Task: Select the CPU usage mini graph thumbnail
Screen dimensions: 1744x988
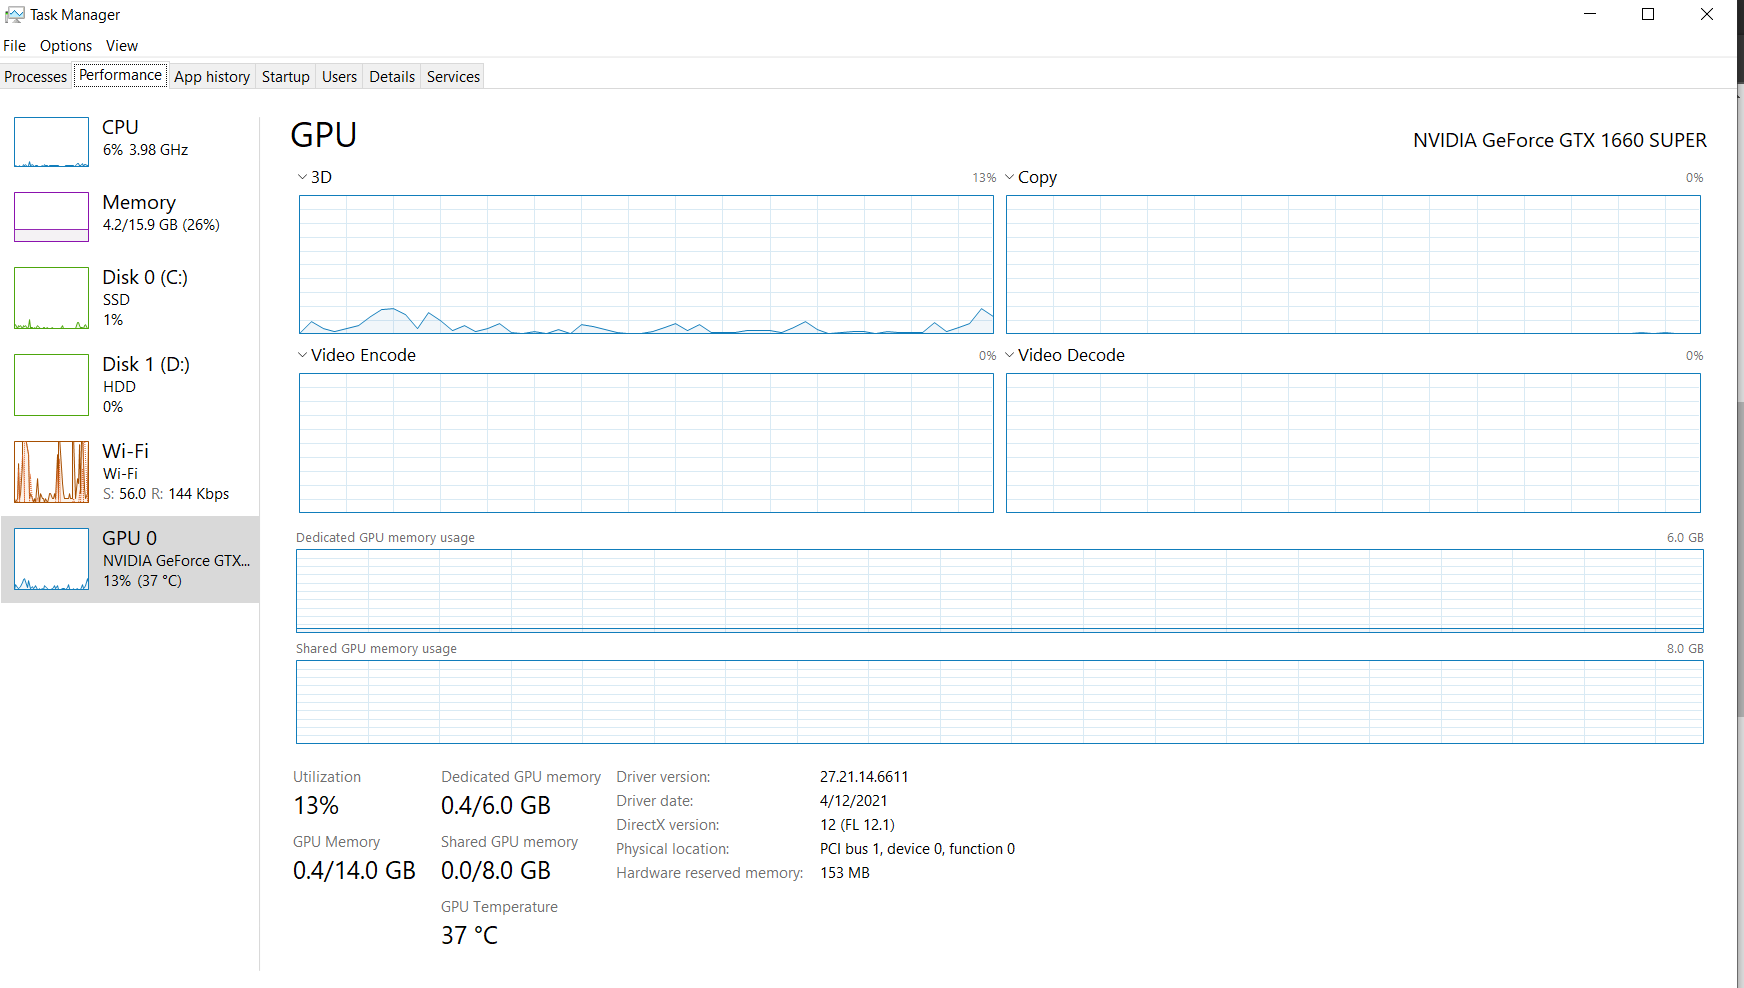Action: click(x=52, y=142)
